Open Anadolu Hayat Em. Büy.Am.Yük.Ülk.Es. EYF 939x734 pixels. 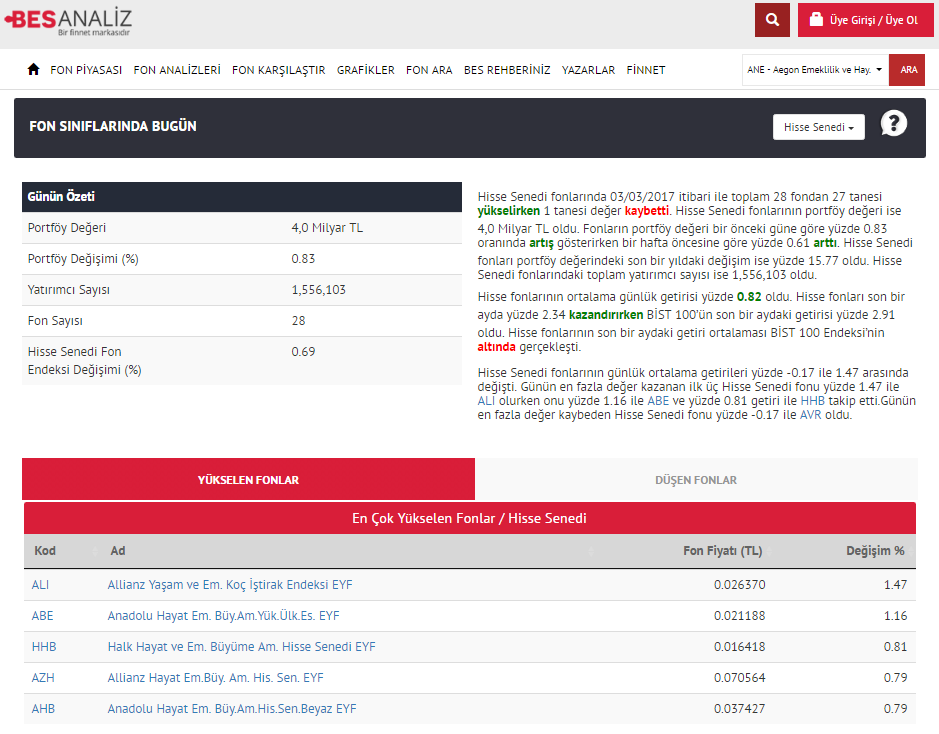(x=223, y=616)
